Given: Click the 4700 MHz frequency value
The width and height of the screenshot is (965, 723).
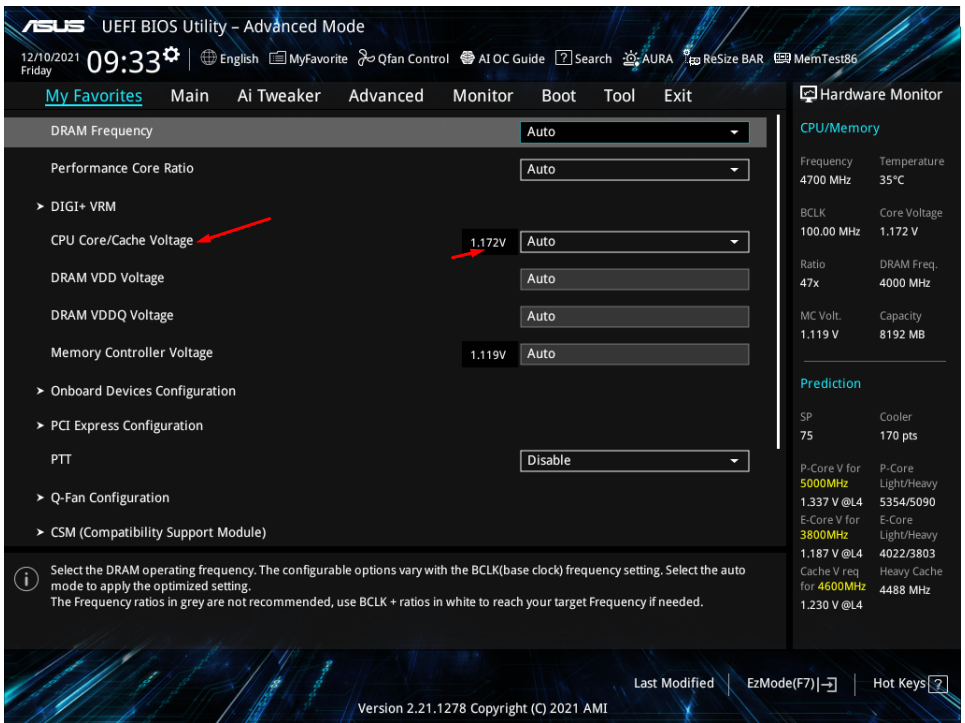Looking at the screenshot, I should (825, 180).
